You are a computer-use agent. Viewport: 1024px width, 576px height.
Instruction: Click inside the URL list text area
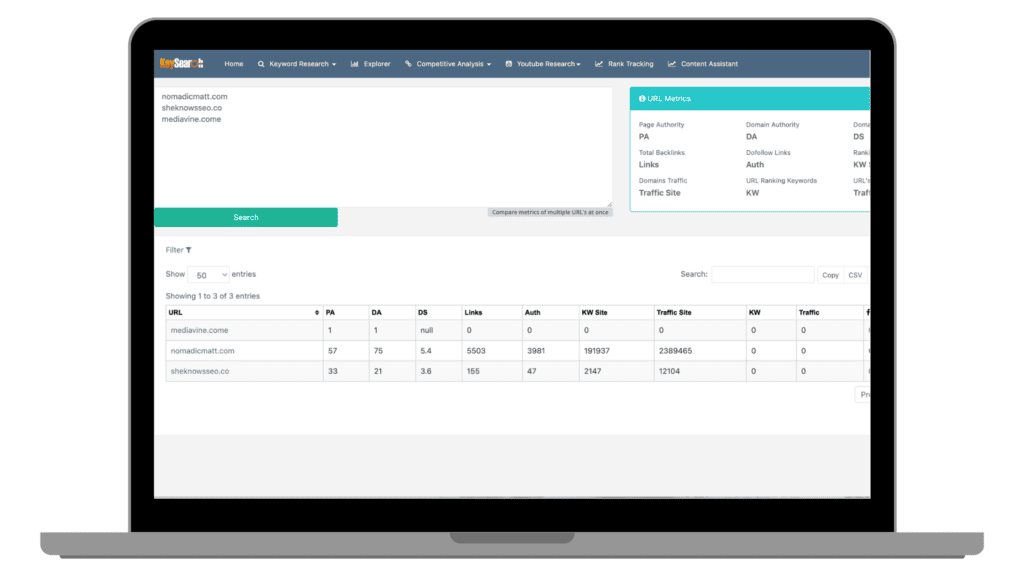point(383,147)
